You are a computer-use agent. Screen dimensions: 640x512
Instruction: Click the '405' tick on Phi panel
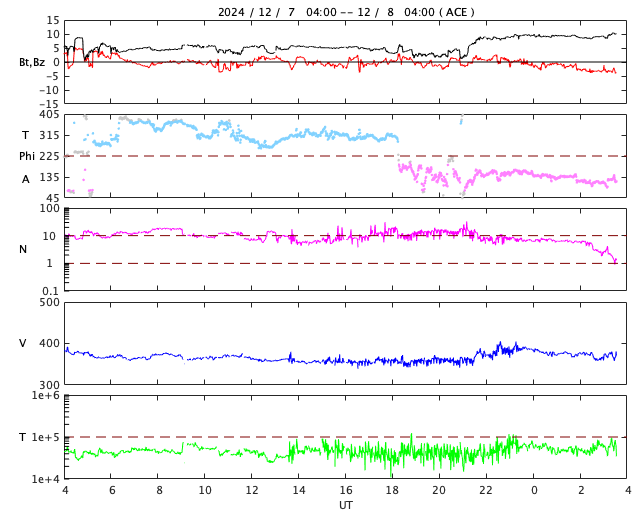click(x=49, y=114)
